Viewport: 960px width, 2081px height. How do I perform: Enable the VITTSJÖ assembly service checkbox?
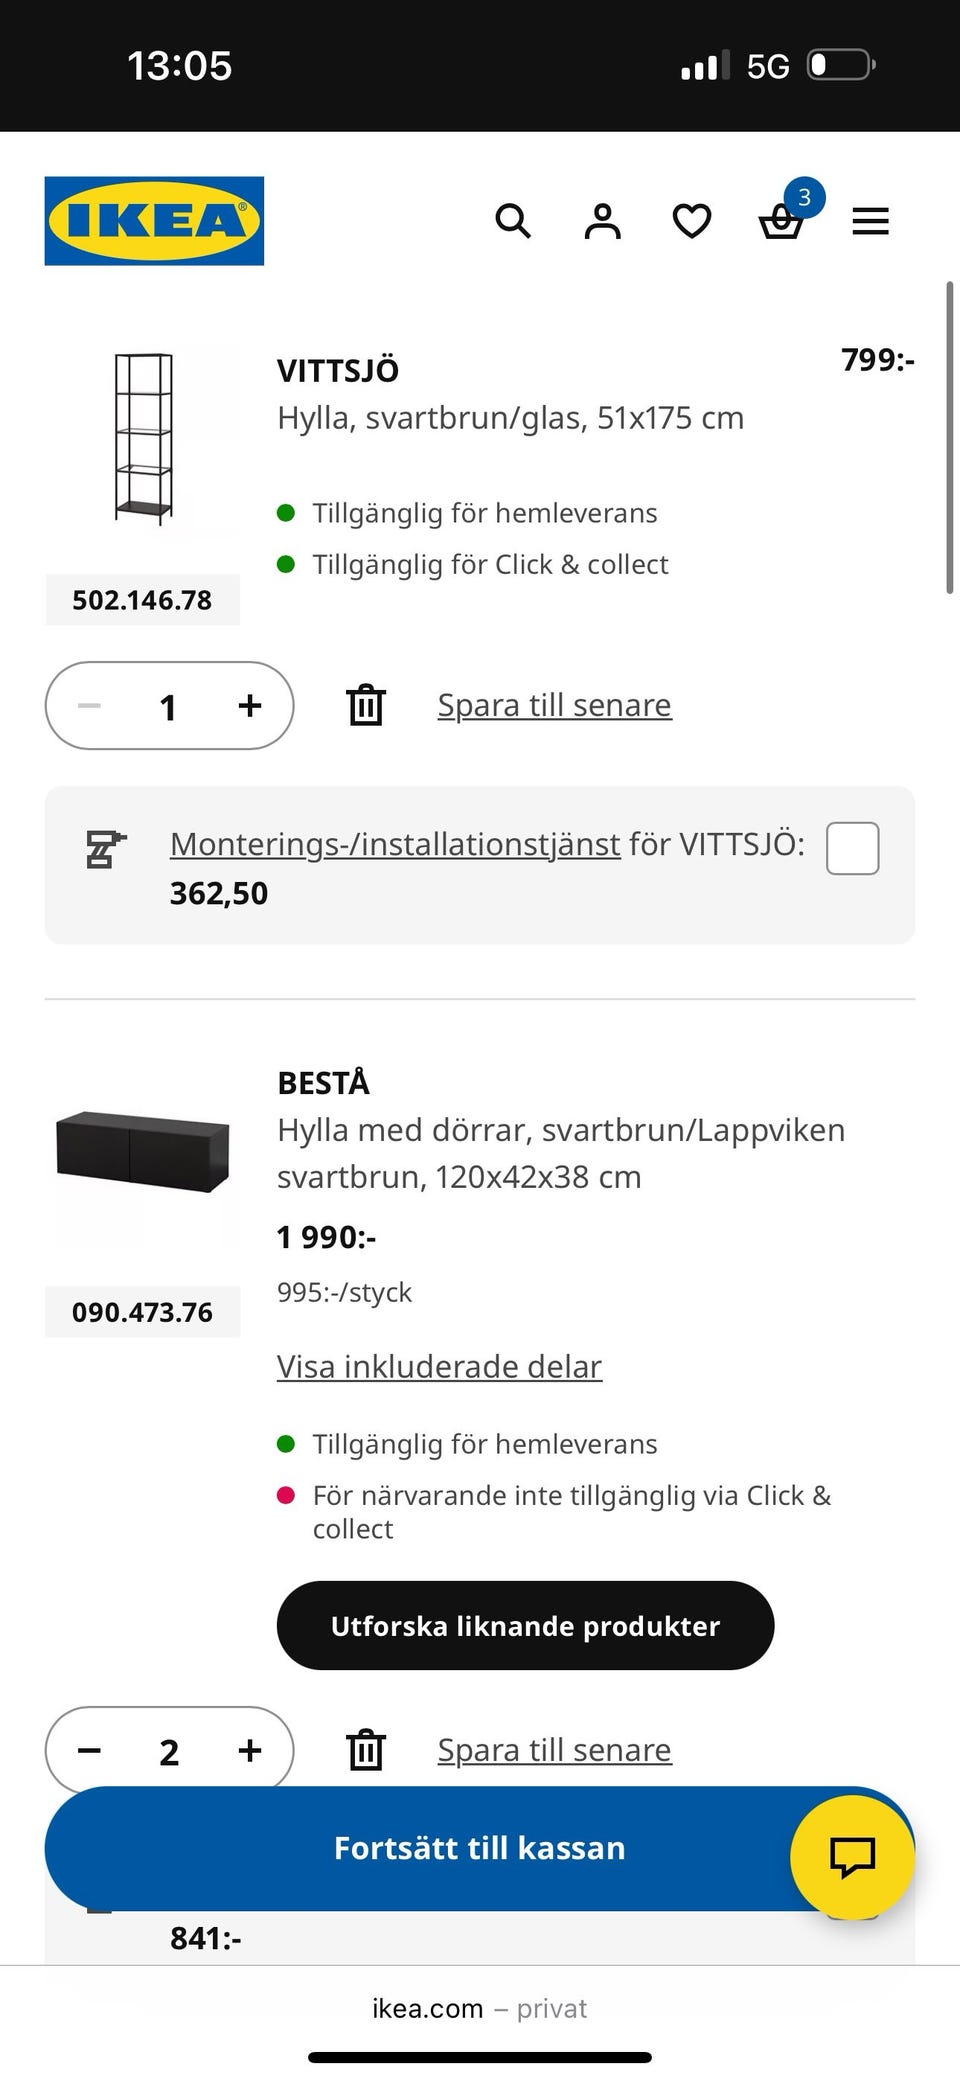coord(852,848)
